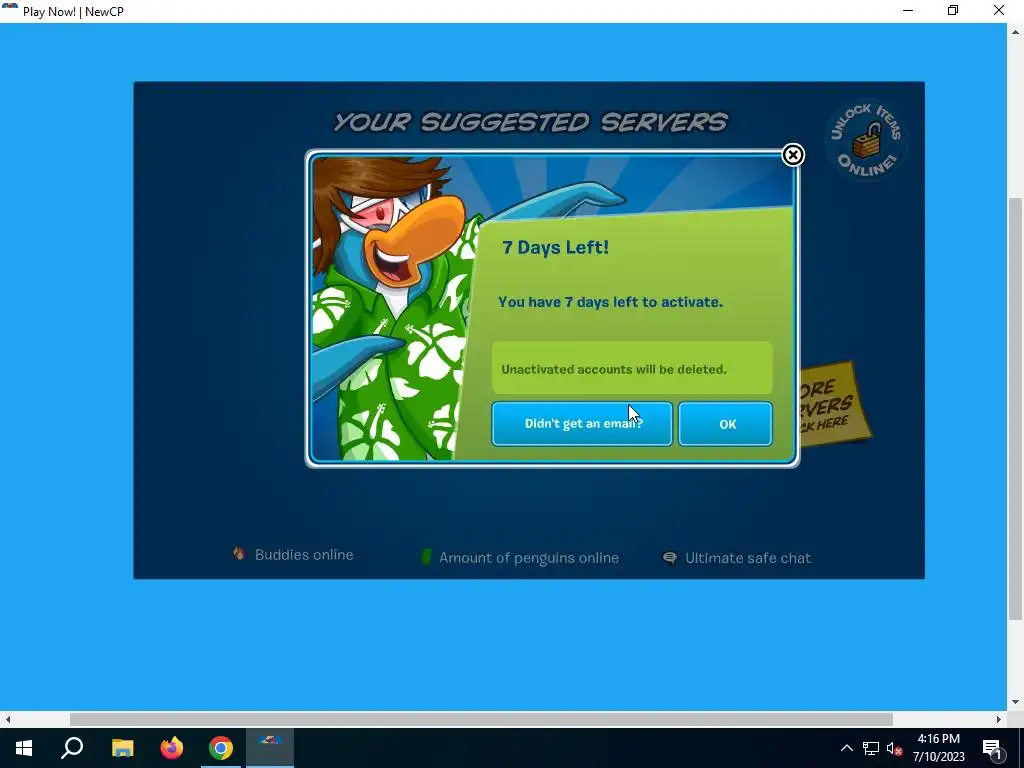Click the horizontal scrollbar thumb
The image size is (1024, 768).
pos(481,719)
